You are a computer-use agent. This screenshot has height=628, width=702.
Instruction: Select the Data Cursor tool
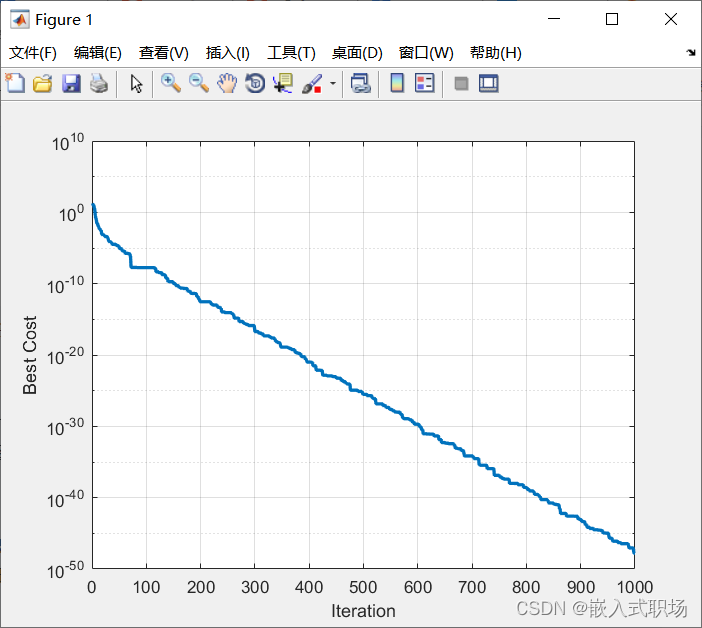coord(283,84)
